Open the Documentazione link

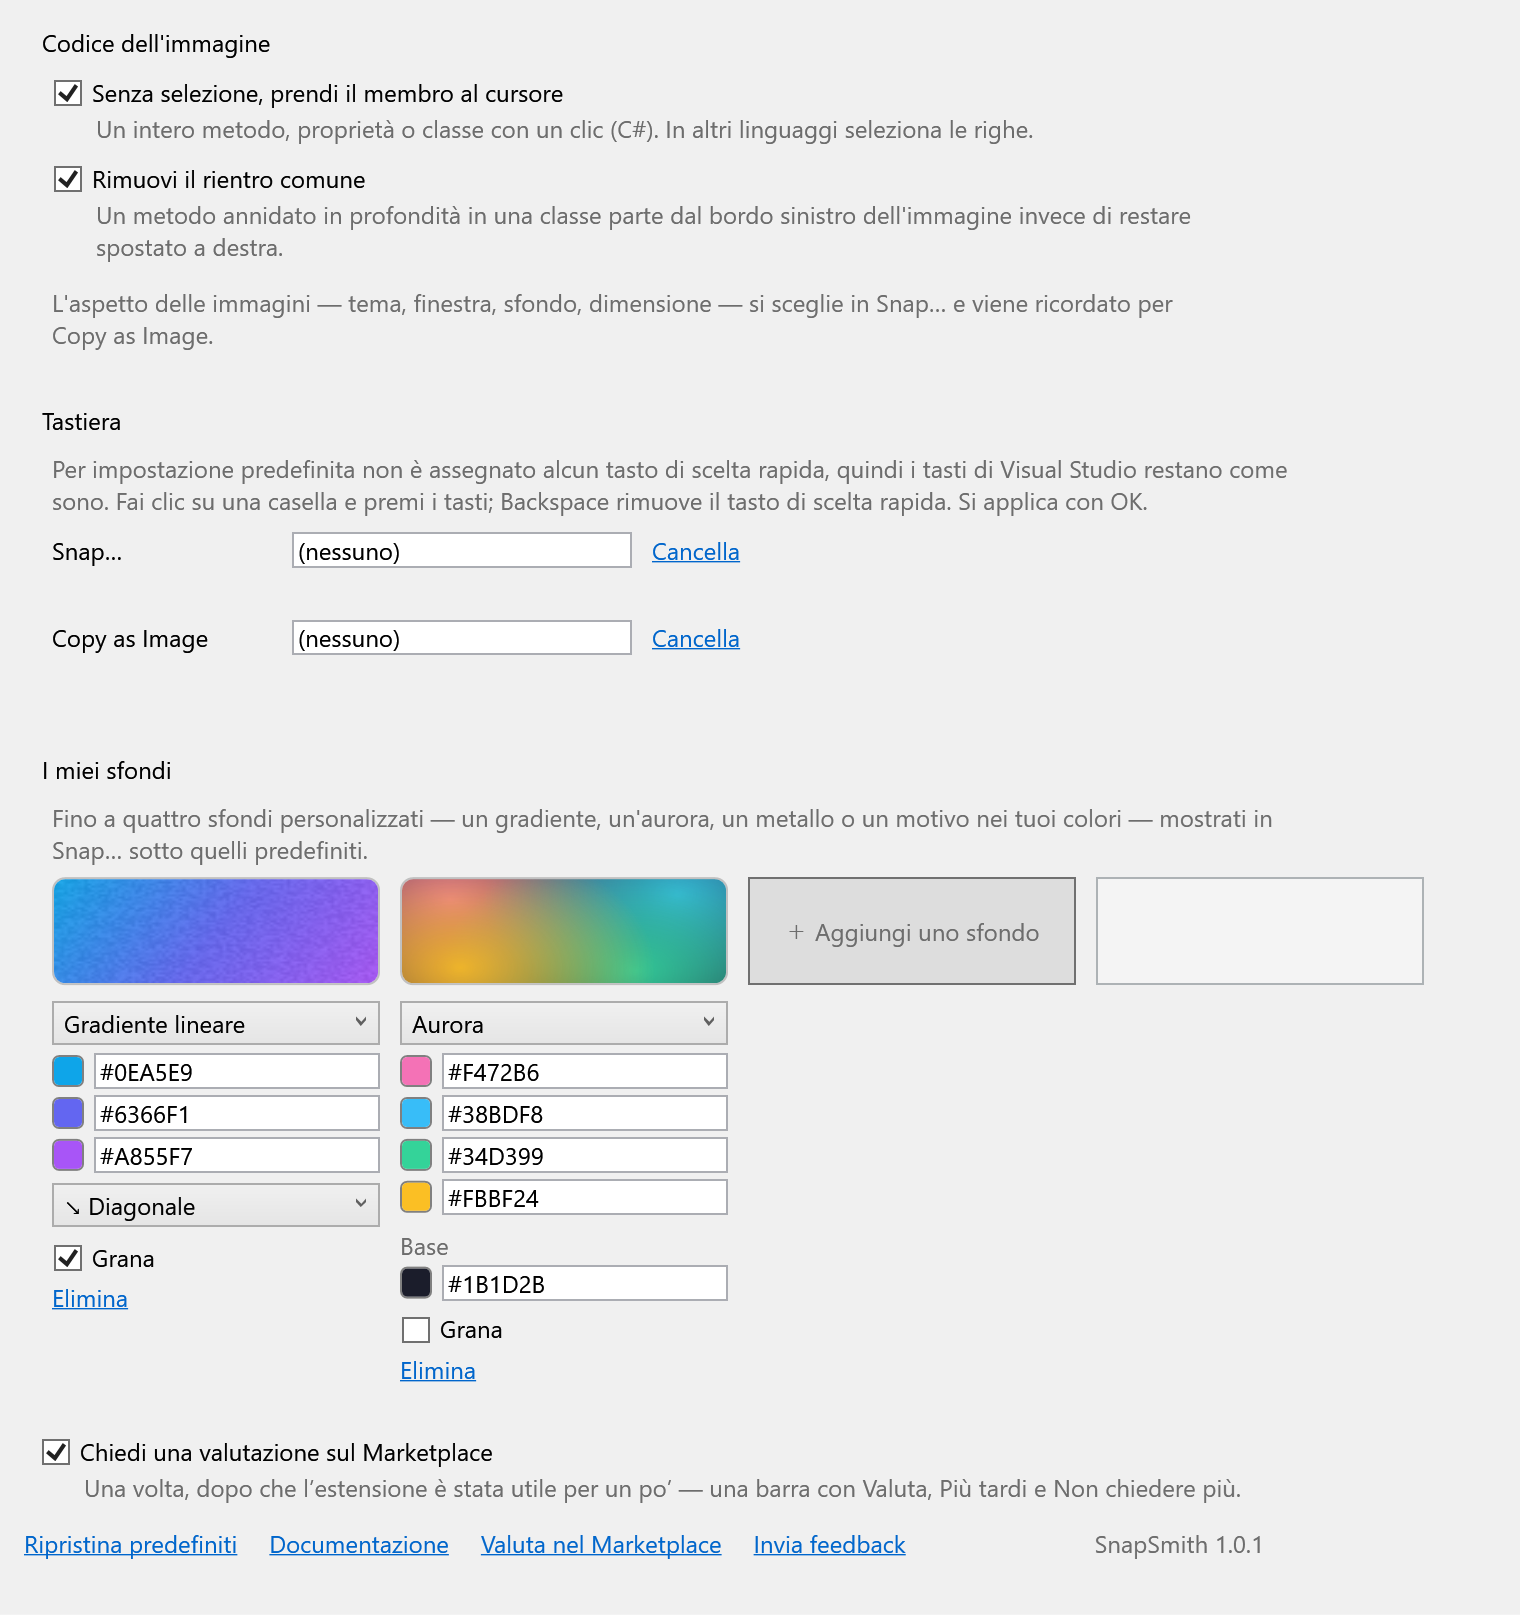pos(359,1545)
